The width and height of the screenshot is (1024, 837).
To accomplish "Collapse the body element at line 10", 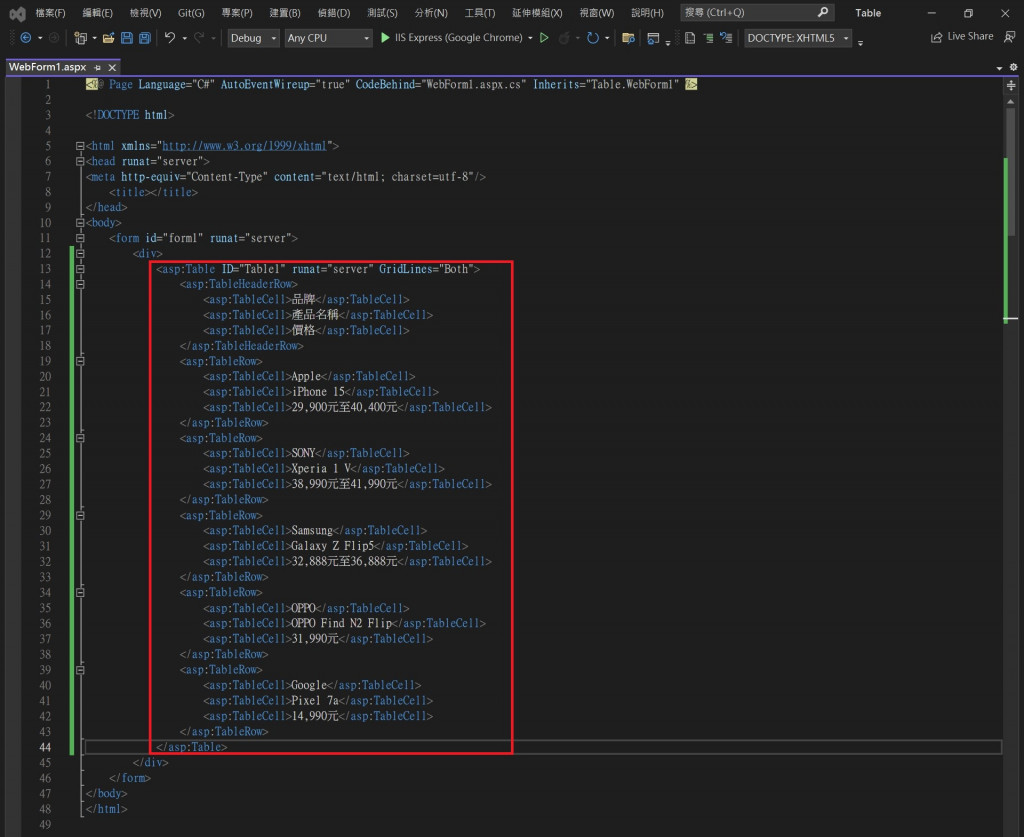I will (x=80, y=223).
